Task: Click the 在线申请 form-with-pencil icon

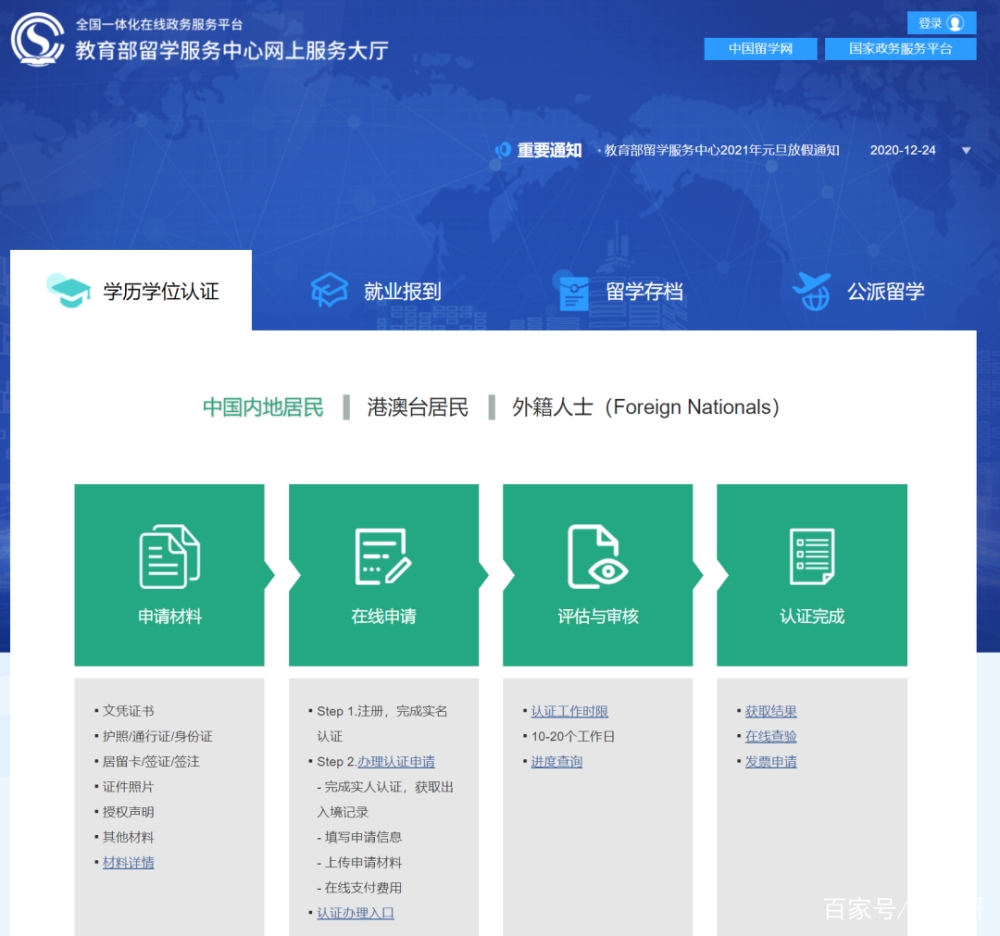Action: (x=383, y=557)
